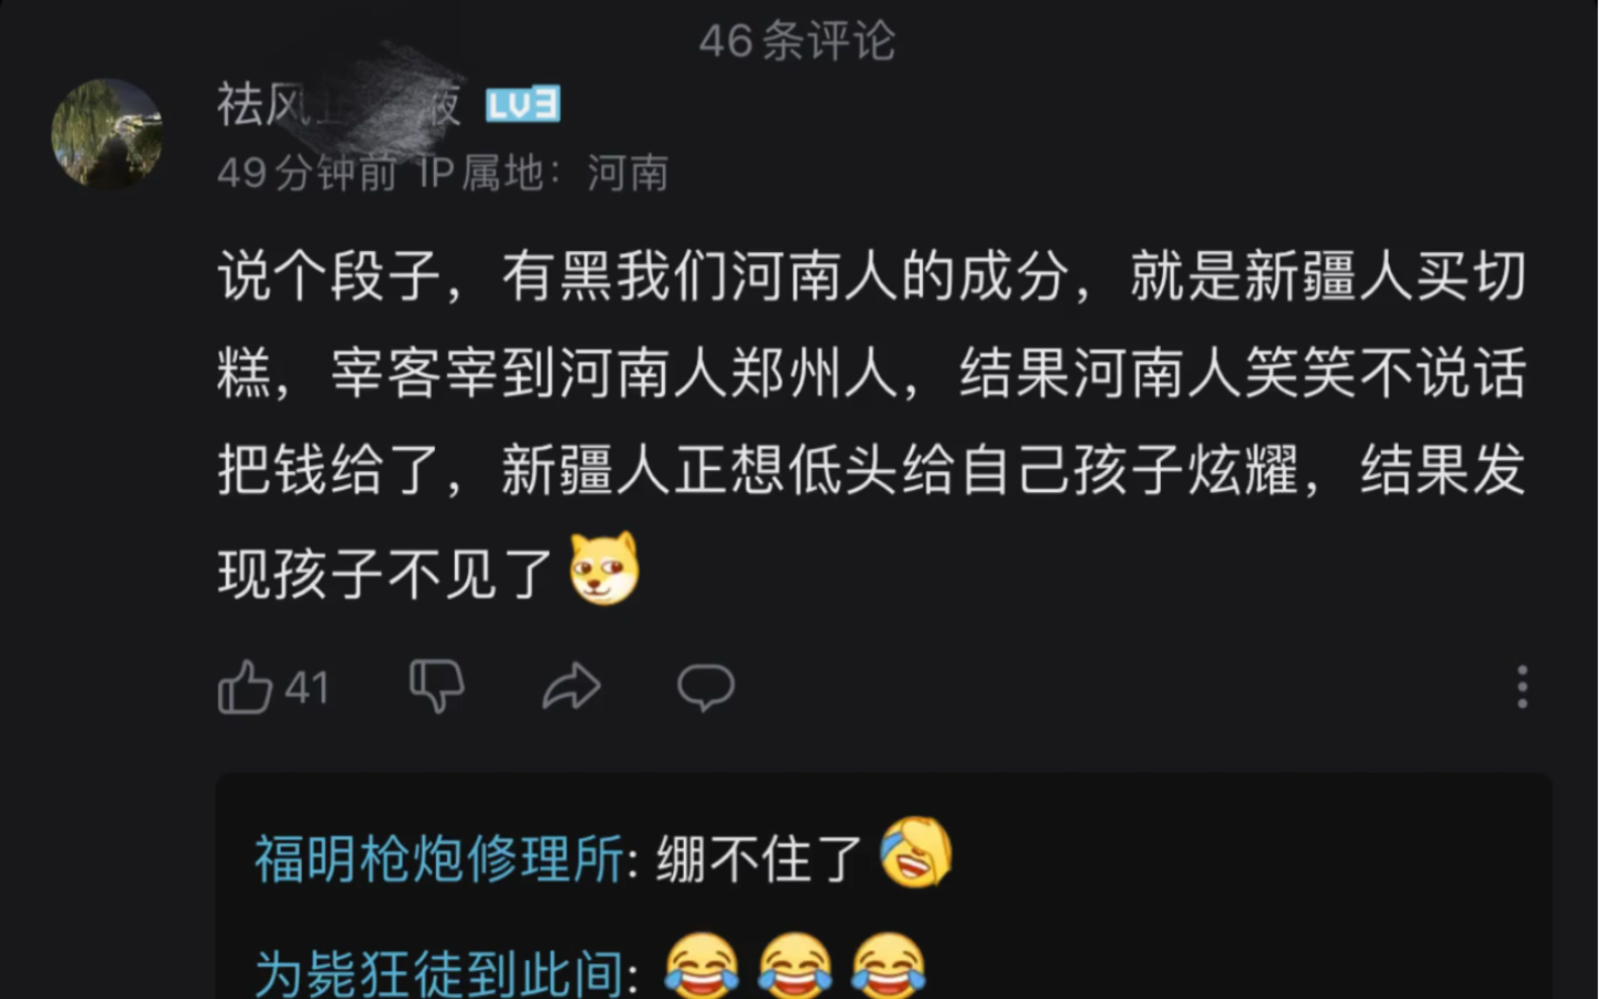
Task: Select the 46条评论 header
Action: coord(797,41)
